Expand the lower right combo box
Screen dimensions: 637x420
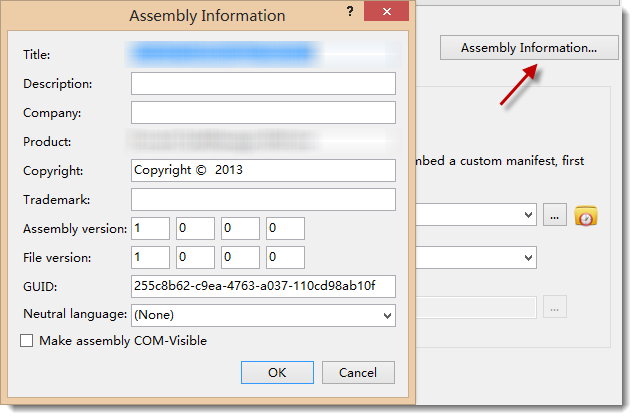[476, 258]
